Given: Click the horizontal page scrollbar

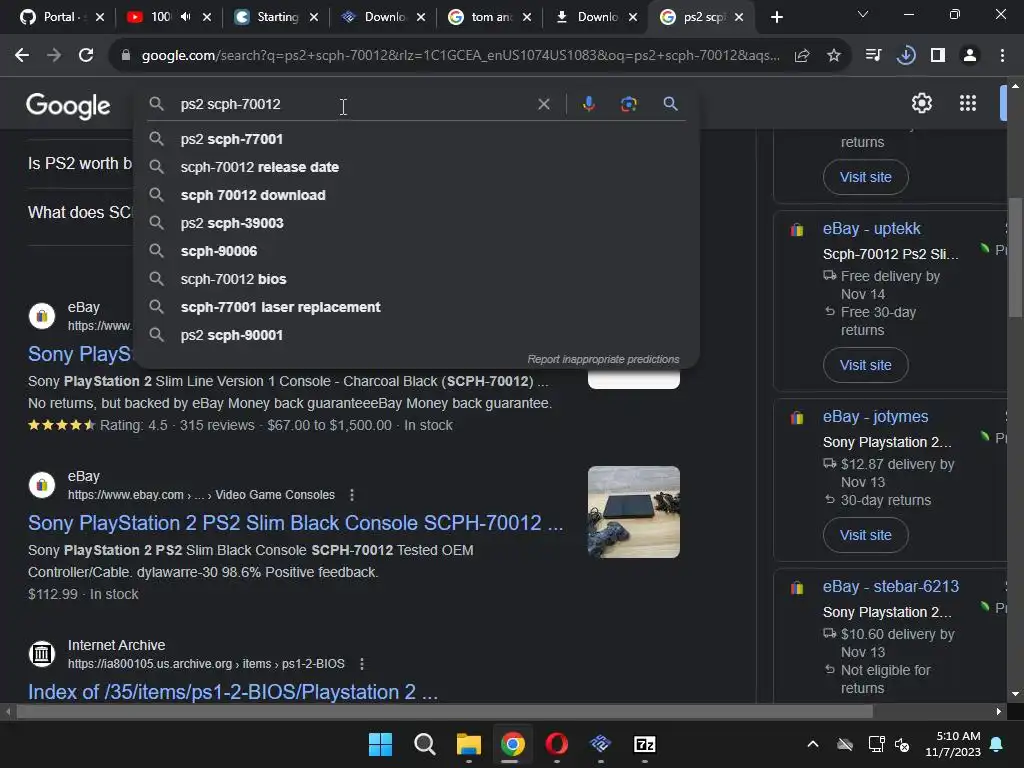Looking at the screenshot, I should tap(444, 711).
